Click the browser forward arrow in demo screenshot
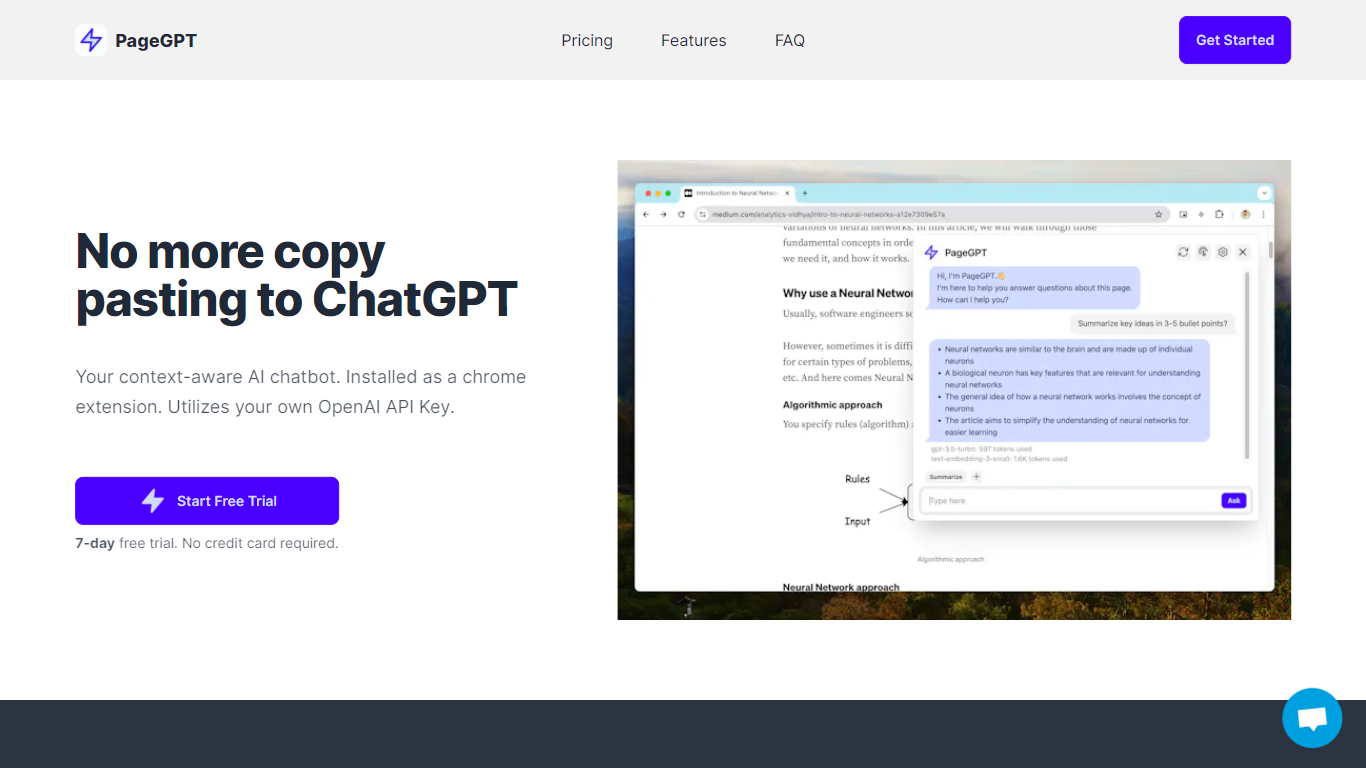The width and height of the screenshot is (1366, 768). pyautogui.click(x=663, y=214)
